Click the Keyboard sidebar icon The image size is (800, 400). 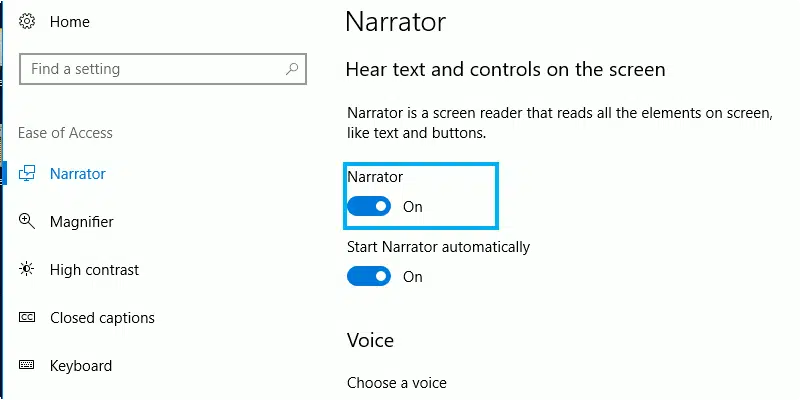click(x=27, y=366)
